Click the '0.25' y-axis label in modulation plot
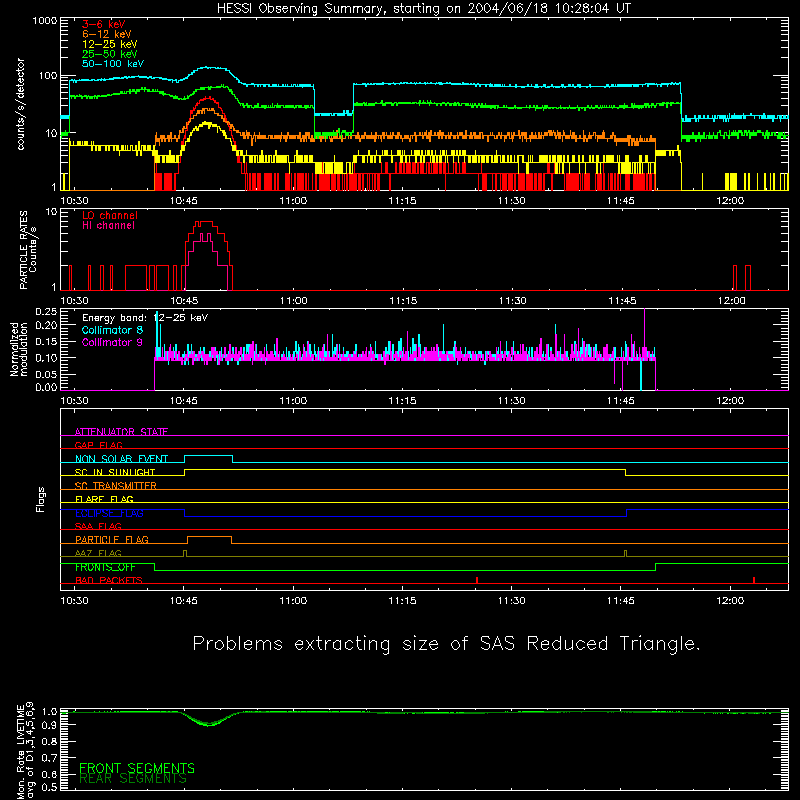Image resolution: width=800 pixels, height=800 pixels. (x=46, y=312)
